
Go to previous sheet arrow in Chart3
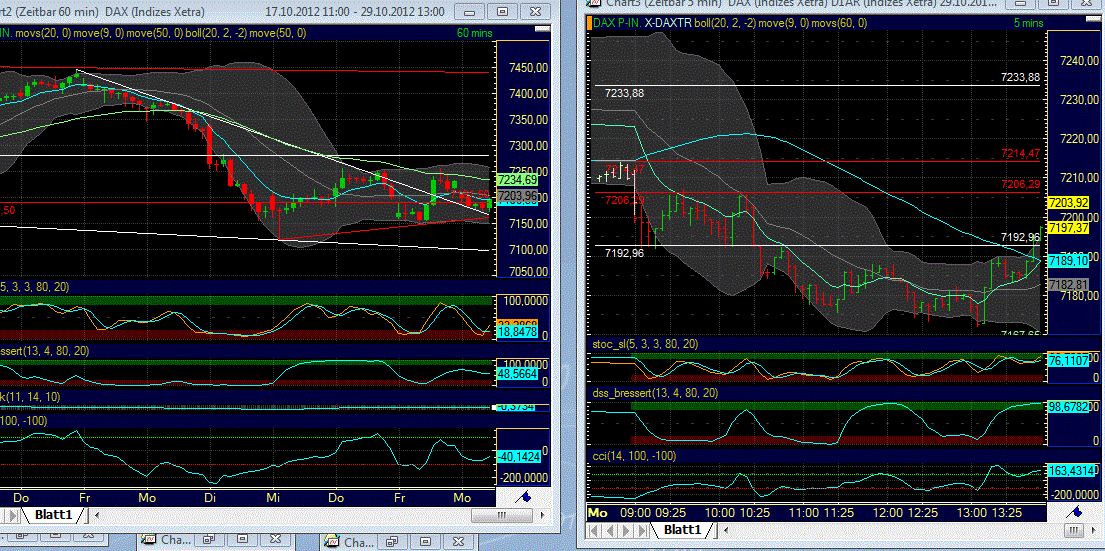[x=610, y=530]
